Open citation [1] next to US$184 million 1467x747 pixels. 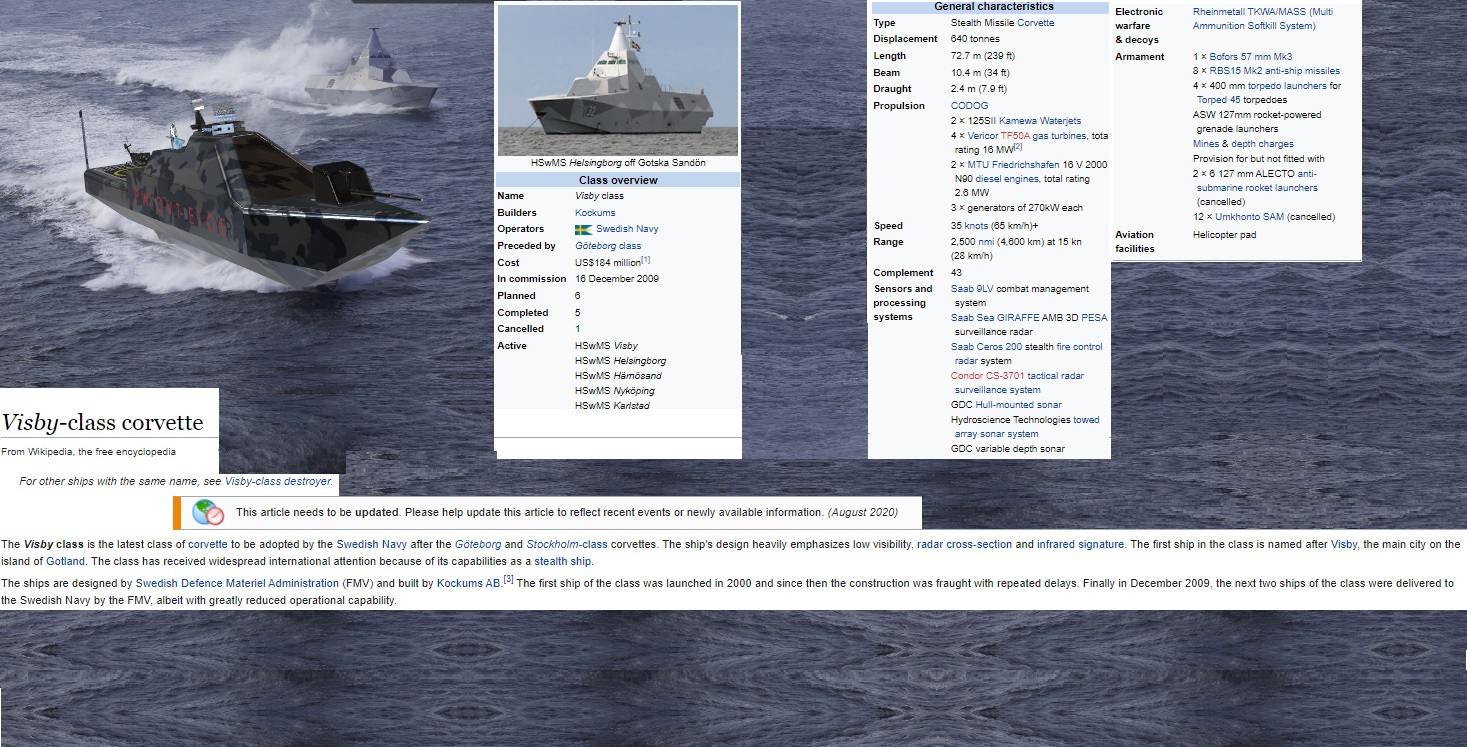(645, 260)
